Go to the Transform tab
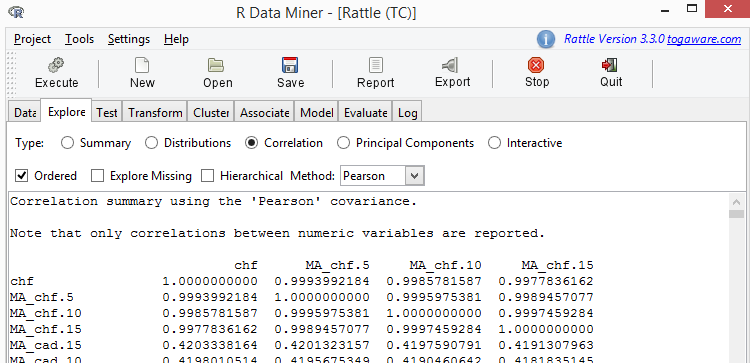The image size is (750, 363). pyautogui.click(x=155, y=113)
